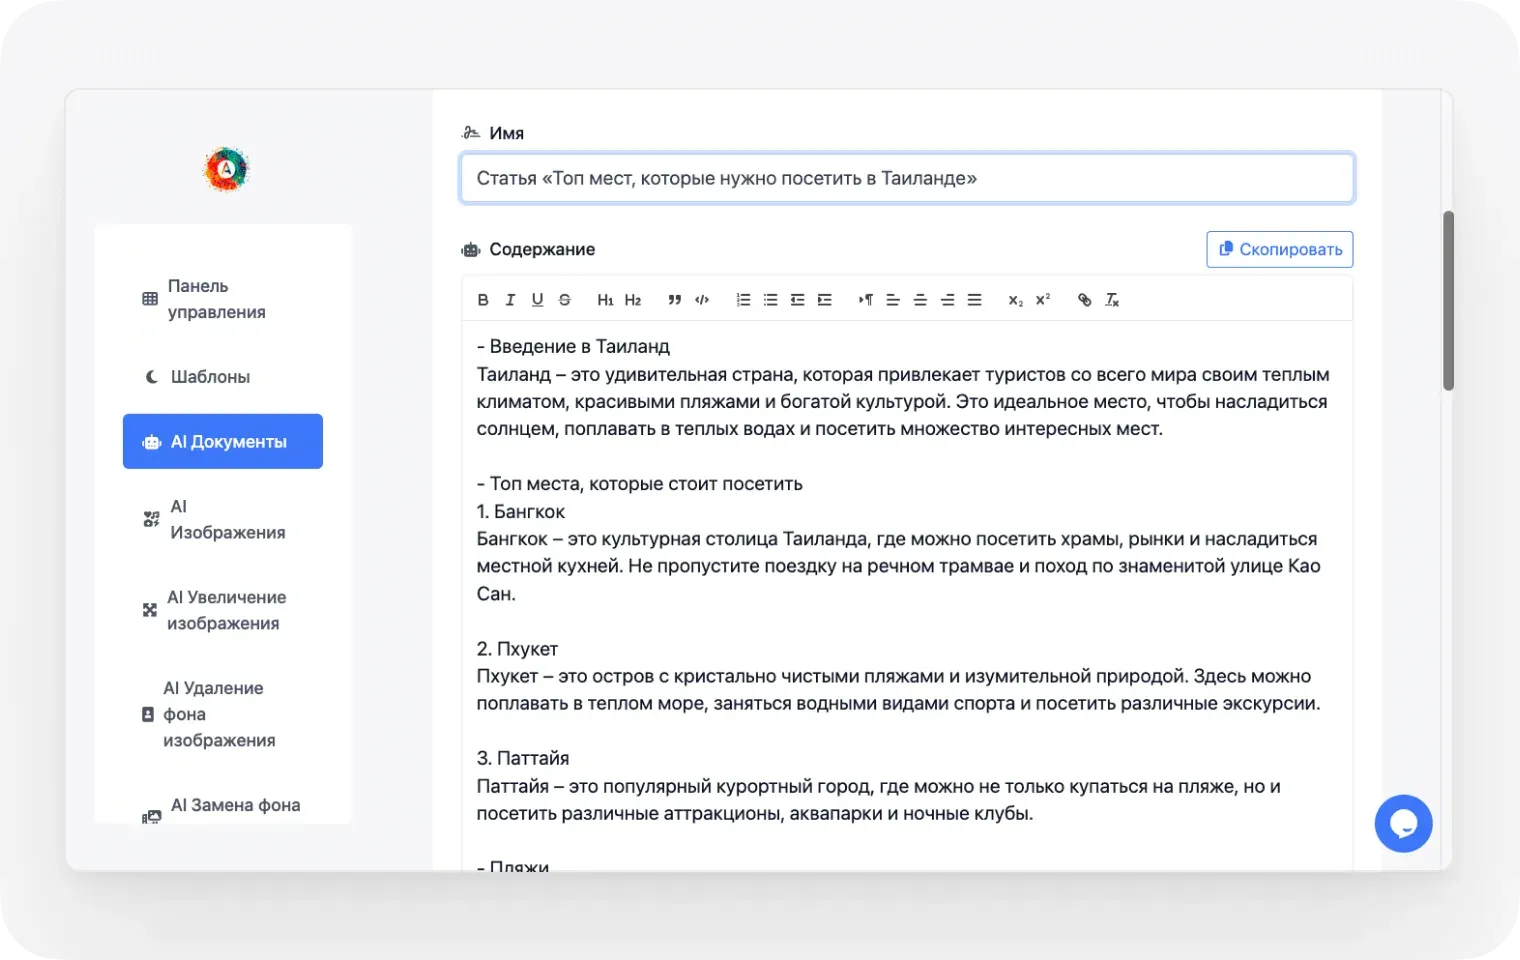Increase the text indent
1520x960 pixels.
[x=824, y=300]
